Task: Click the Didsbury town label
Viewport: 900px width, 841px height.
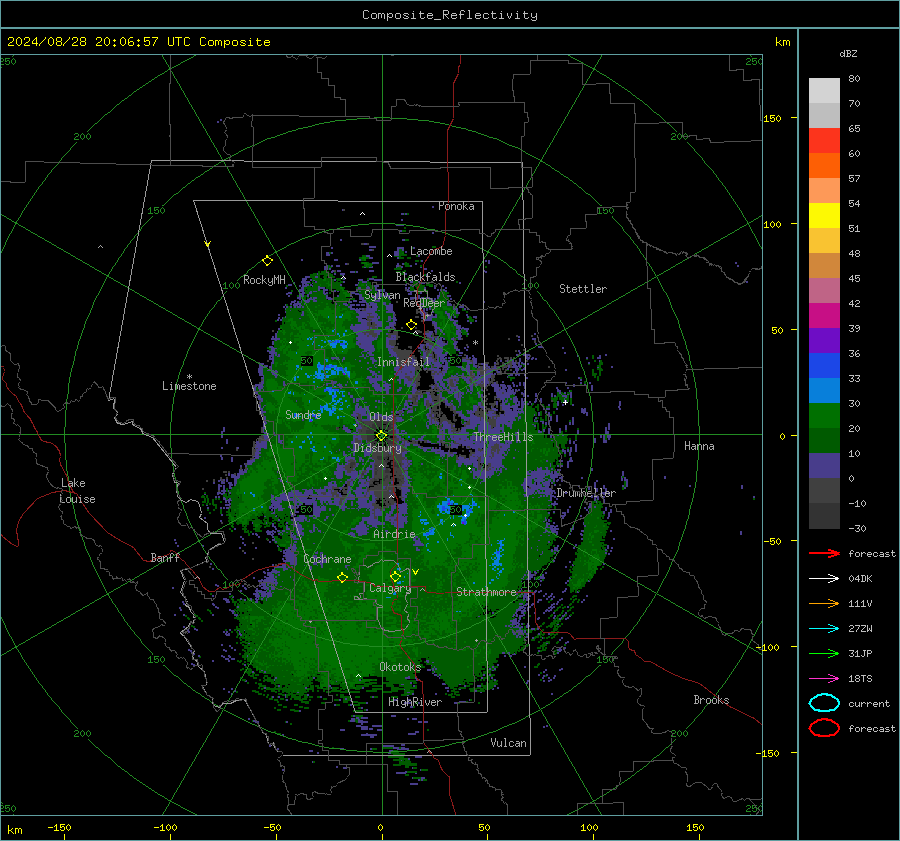Action: coord(378,448)
